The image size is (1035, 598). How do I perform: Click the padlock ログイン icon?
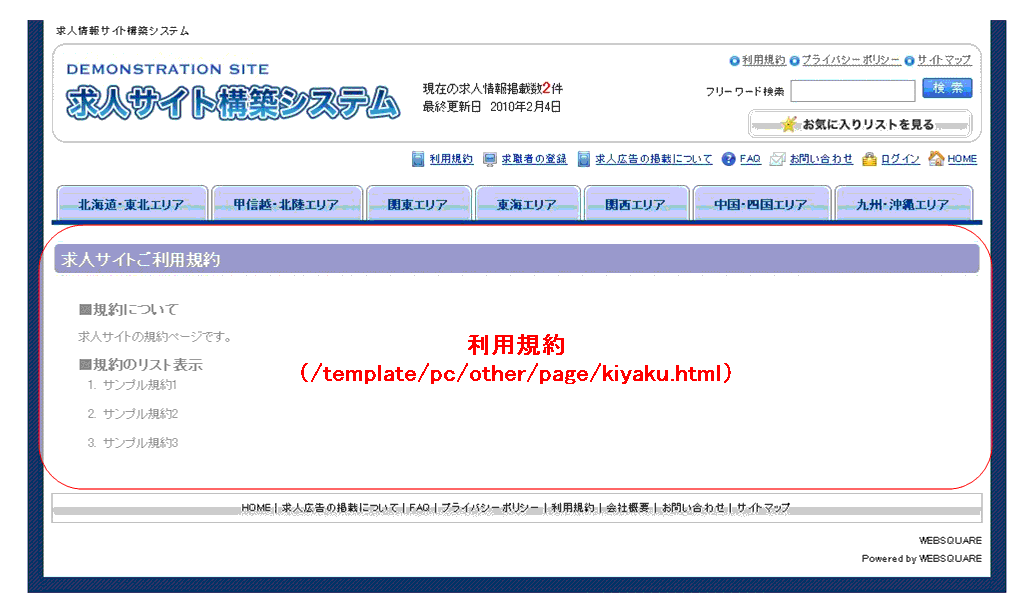click(x=869, y=159)
